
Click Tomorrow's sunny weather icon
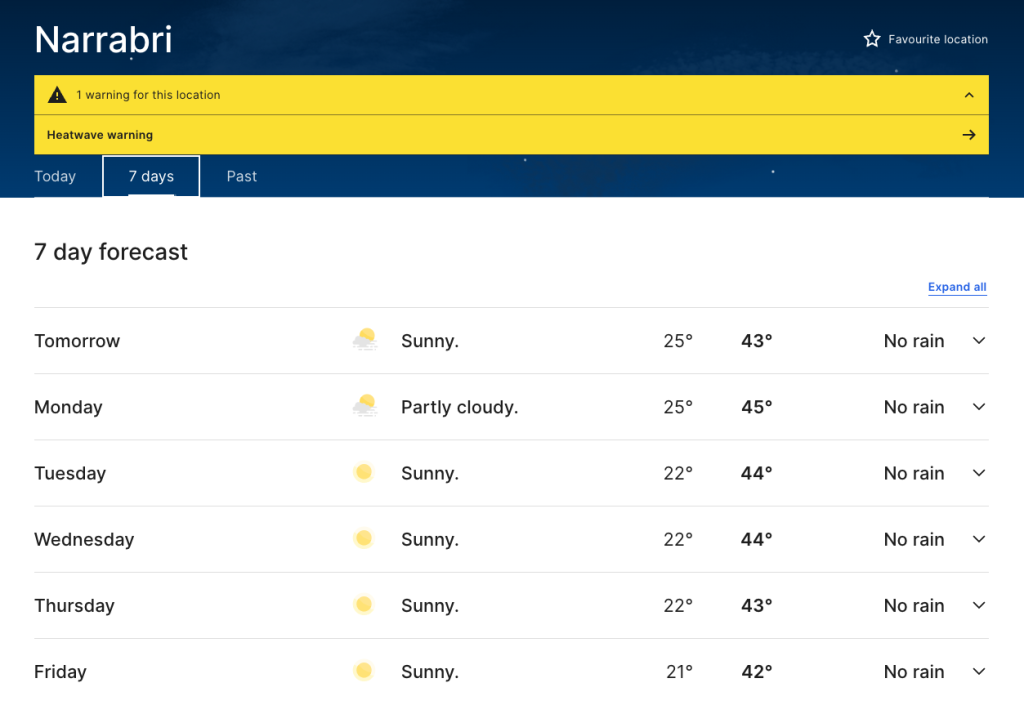pos(365,341)
